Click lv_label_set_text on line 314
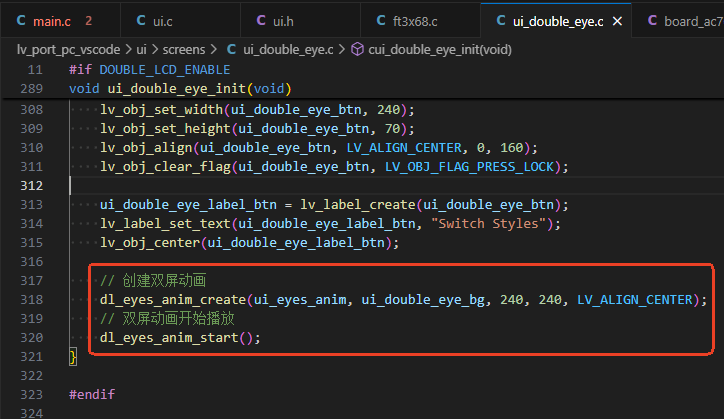The height and width of the screenshot is (419, 724). 165,223
